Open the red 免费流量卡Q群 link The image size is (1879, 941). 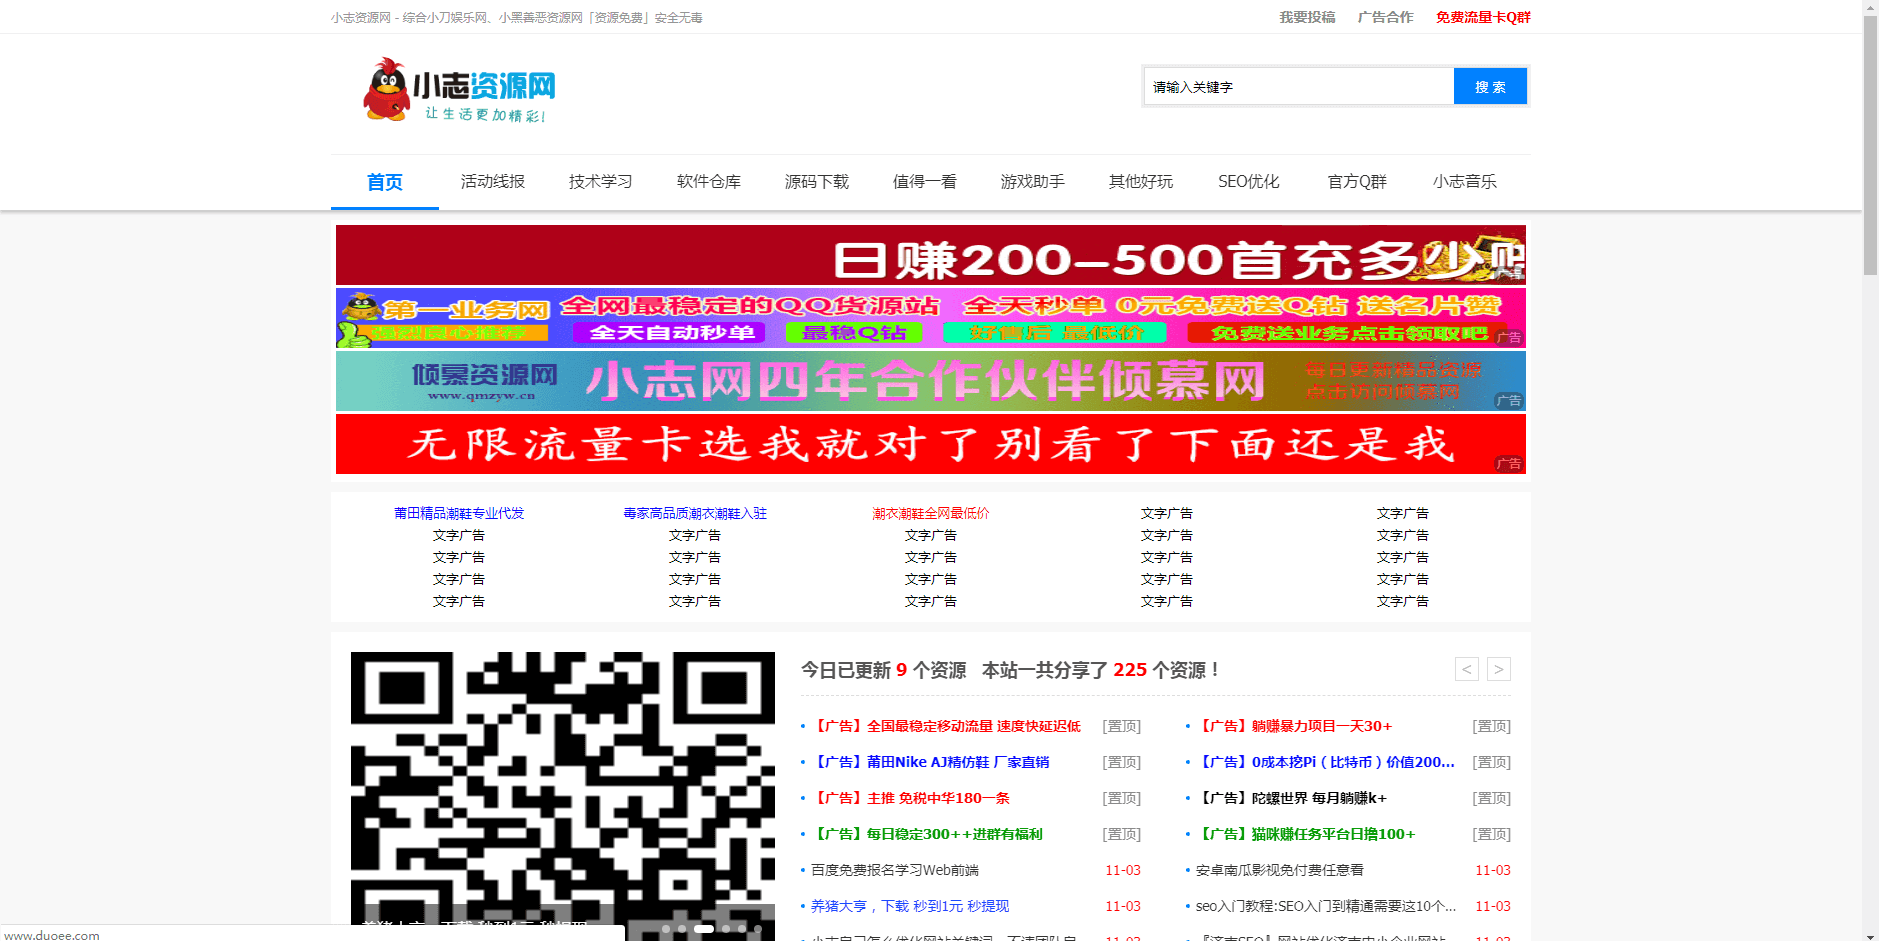point(1482,17)
